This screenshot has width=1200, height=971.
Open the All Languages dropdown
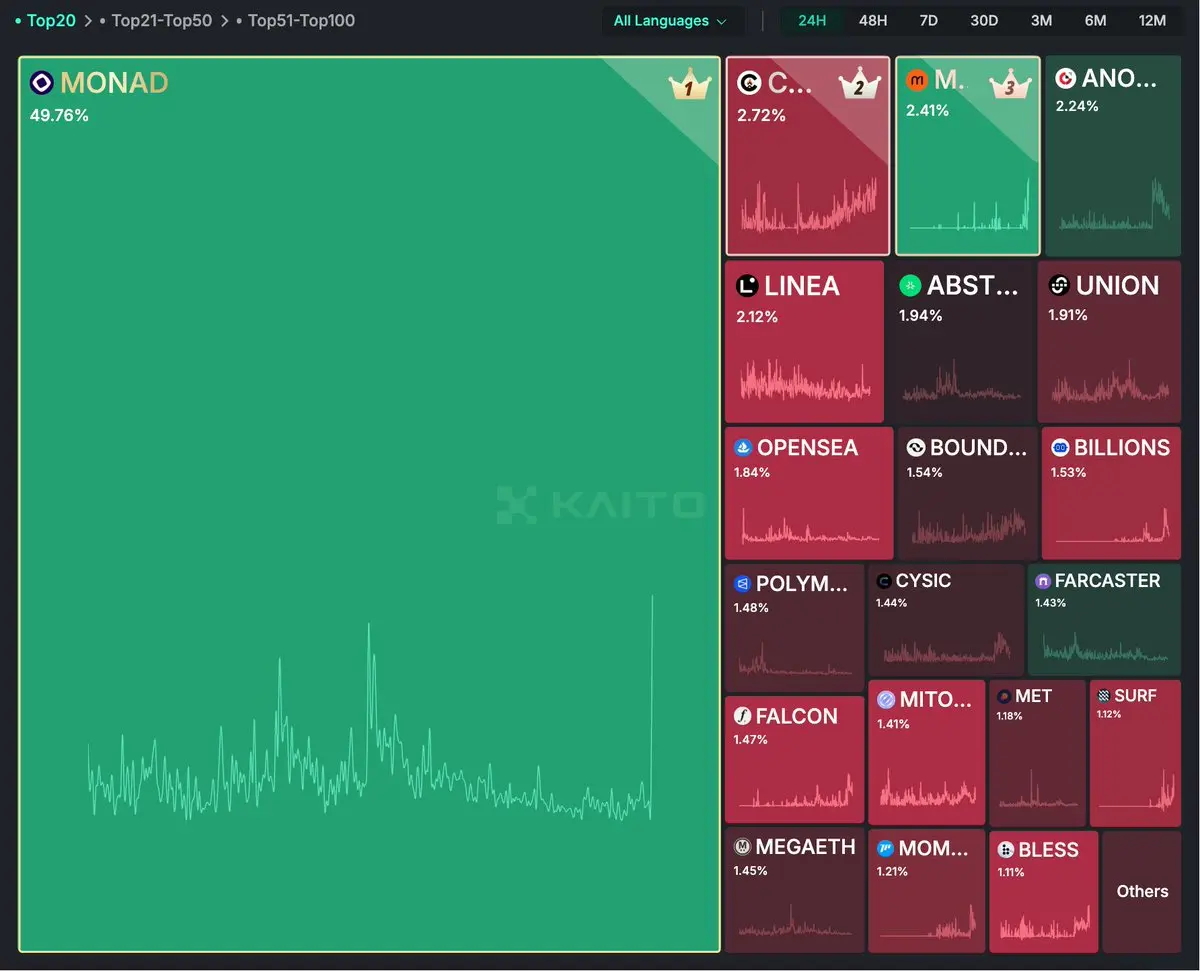[x=672, y=21]
